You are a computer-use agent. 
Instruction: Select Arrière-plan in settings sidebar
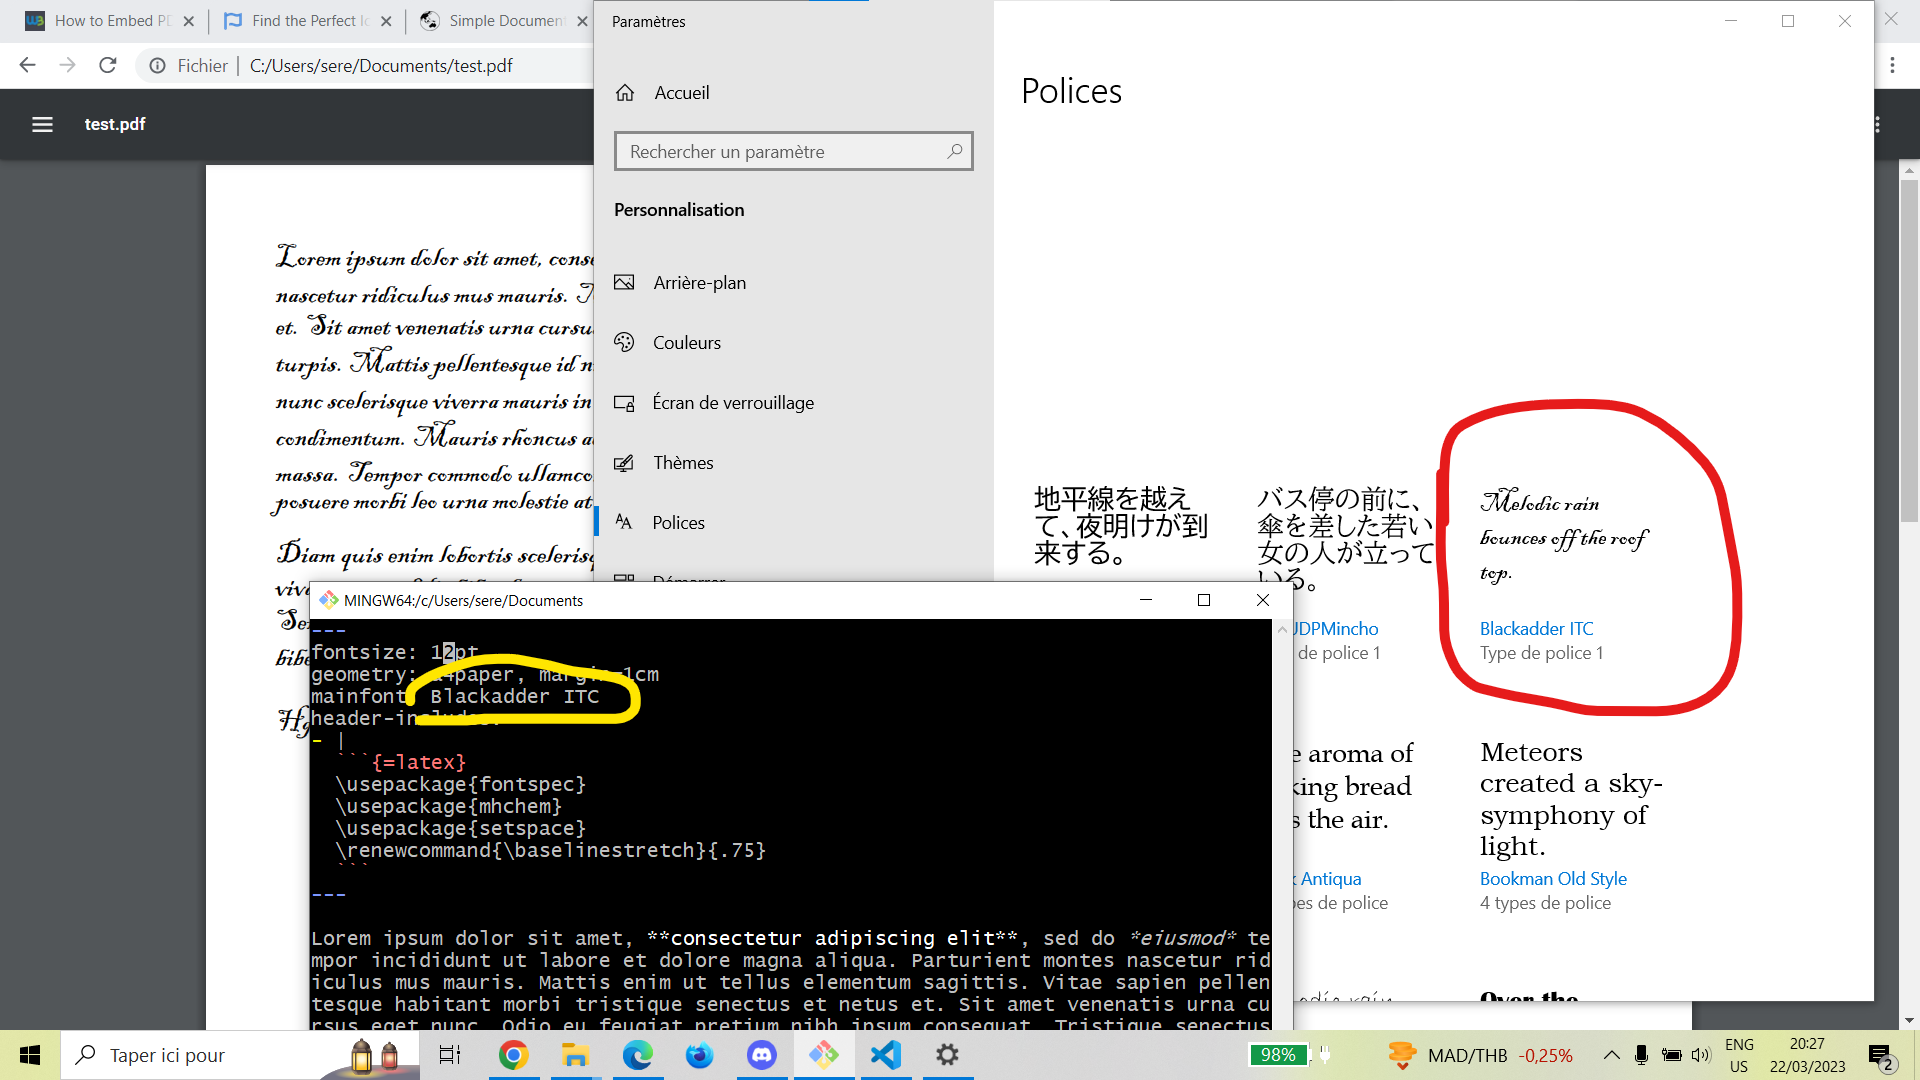[x=699, y=283]
